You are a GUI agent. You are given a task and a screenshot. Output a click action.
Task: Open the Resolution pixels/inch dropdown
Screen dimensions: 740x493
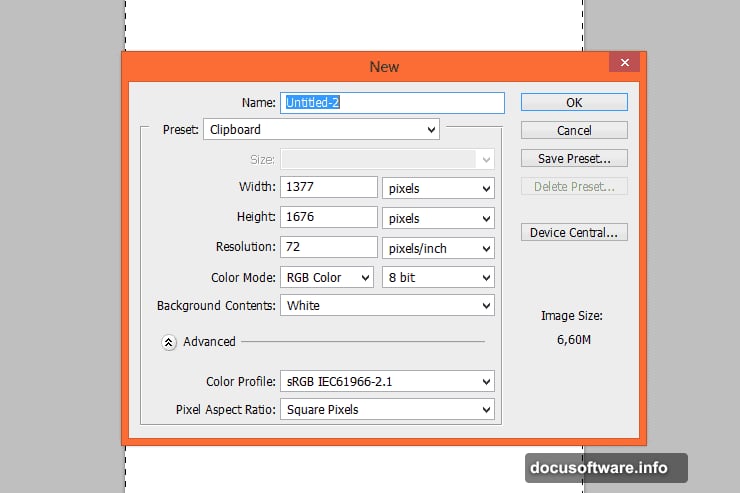point(438,248)
